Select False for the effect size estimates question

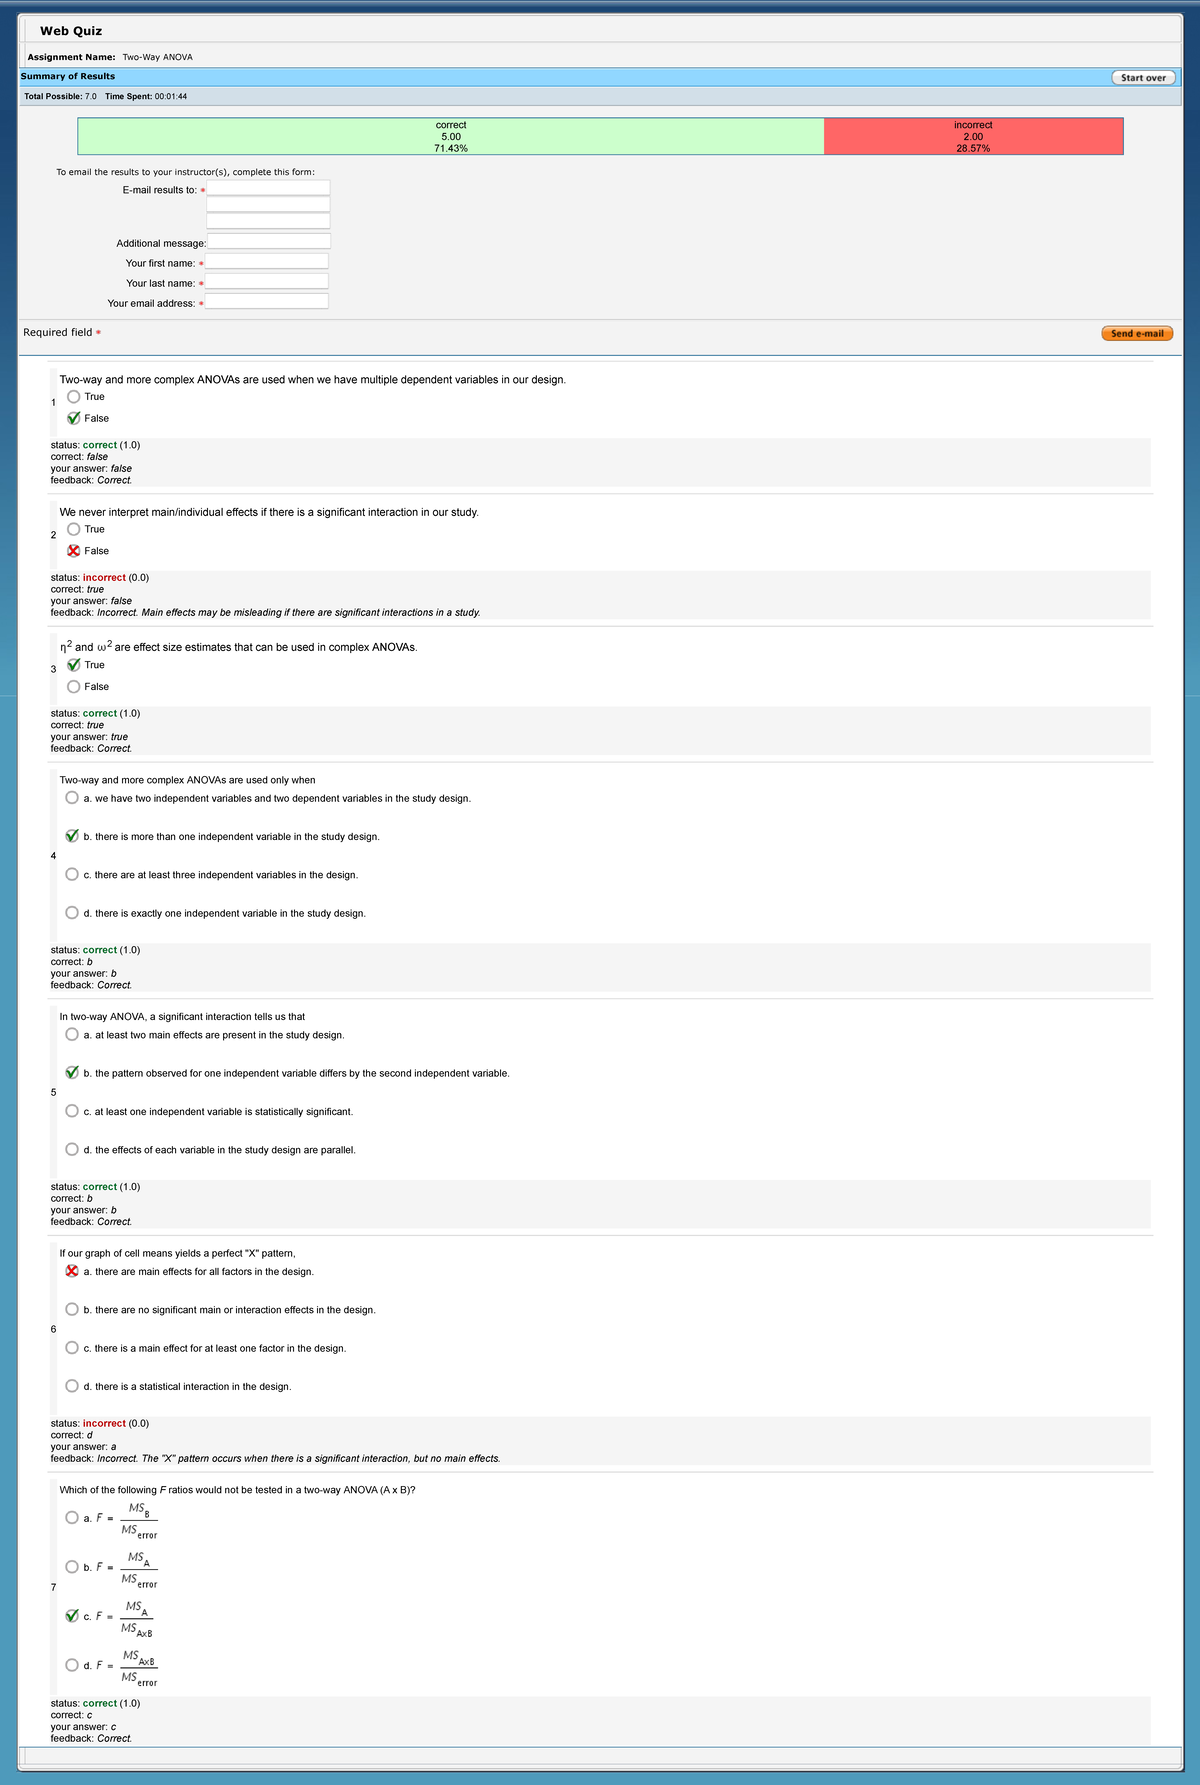tap(74, 687)
